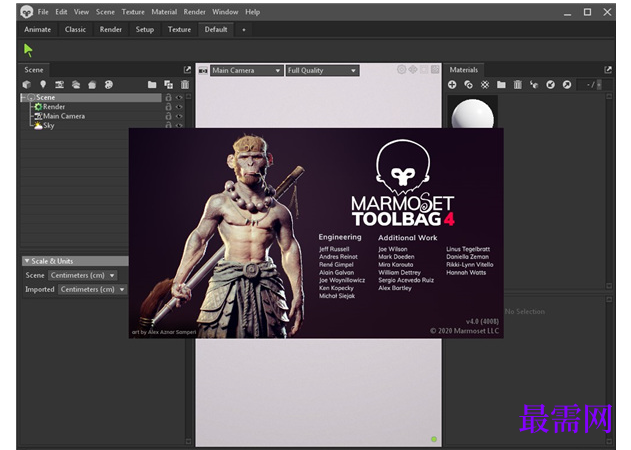Click grid icon in viewport top-right corner
This screenshot has width=631, height=450.
point(435,70)
